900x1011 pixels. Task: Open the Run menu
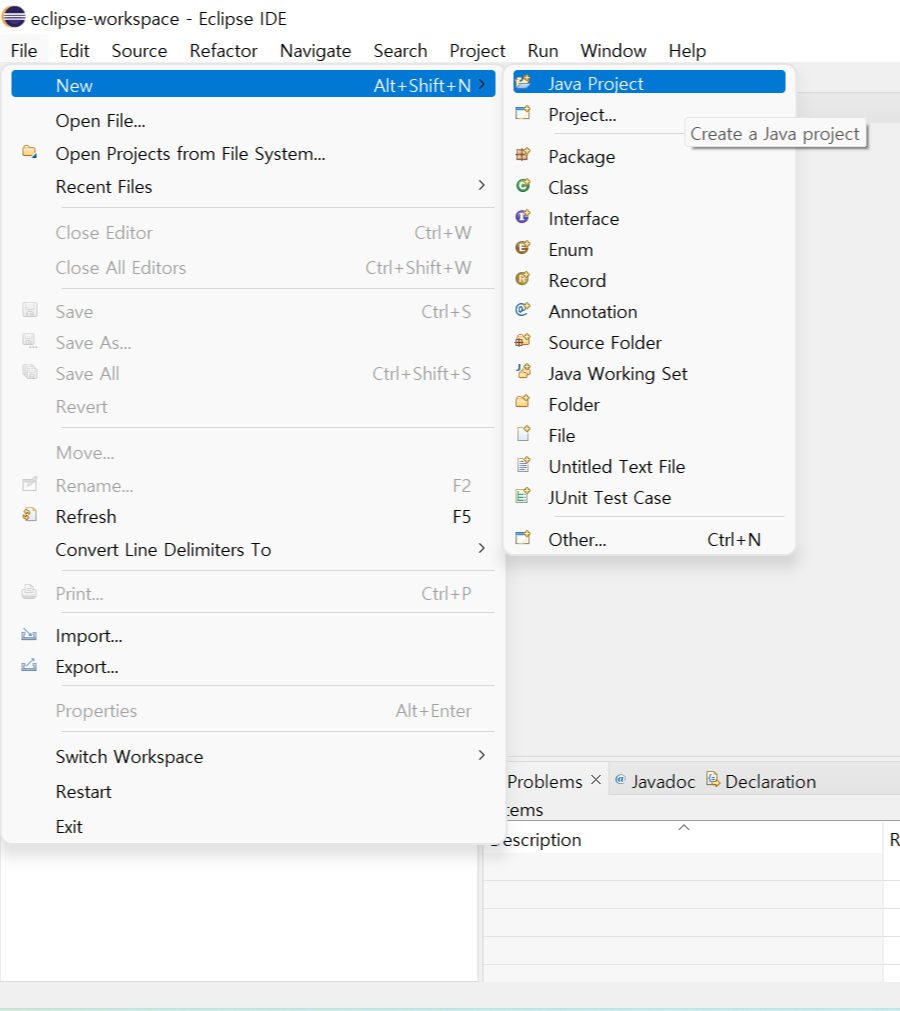[x=543, y=51]
